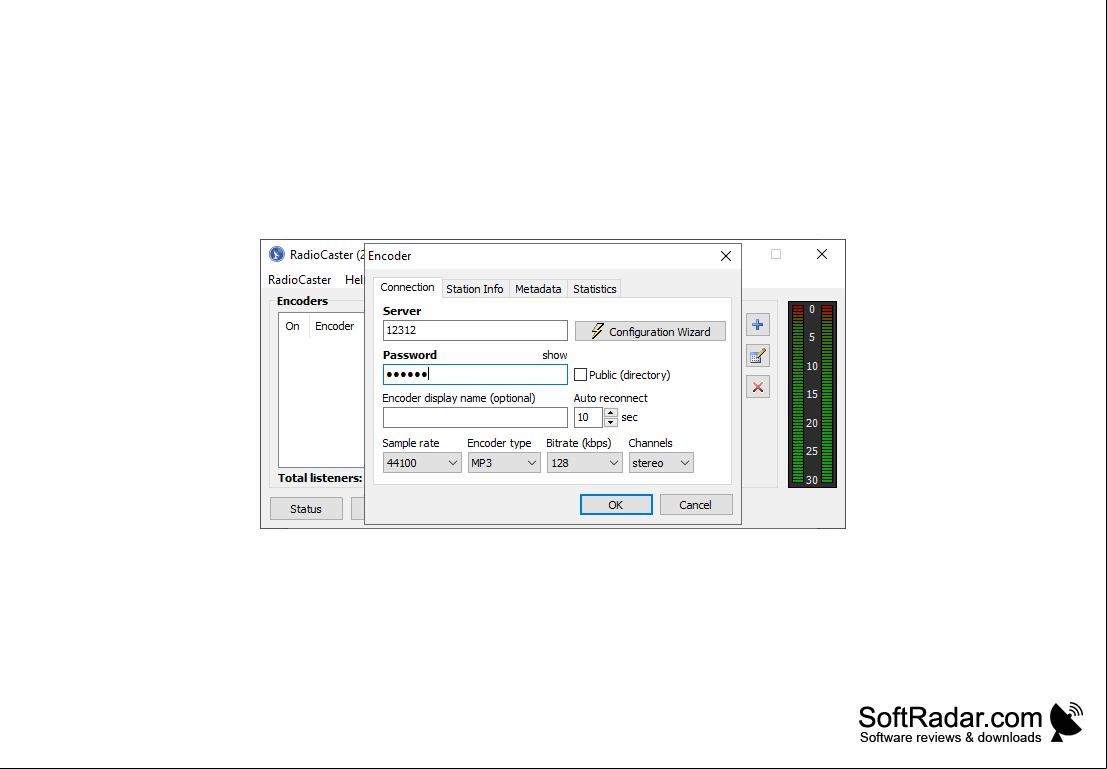This screenshot has width=1107, height=769.
Task: Click the Encoder column header
Action: (x=335, y=326)
